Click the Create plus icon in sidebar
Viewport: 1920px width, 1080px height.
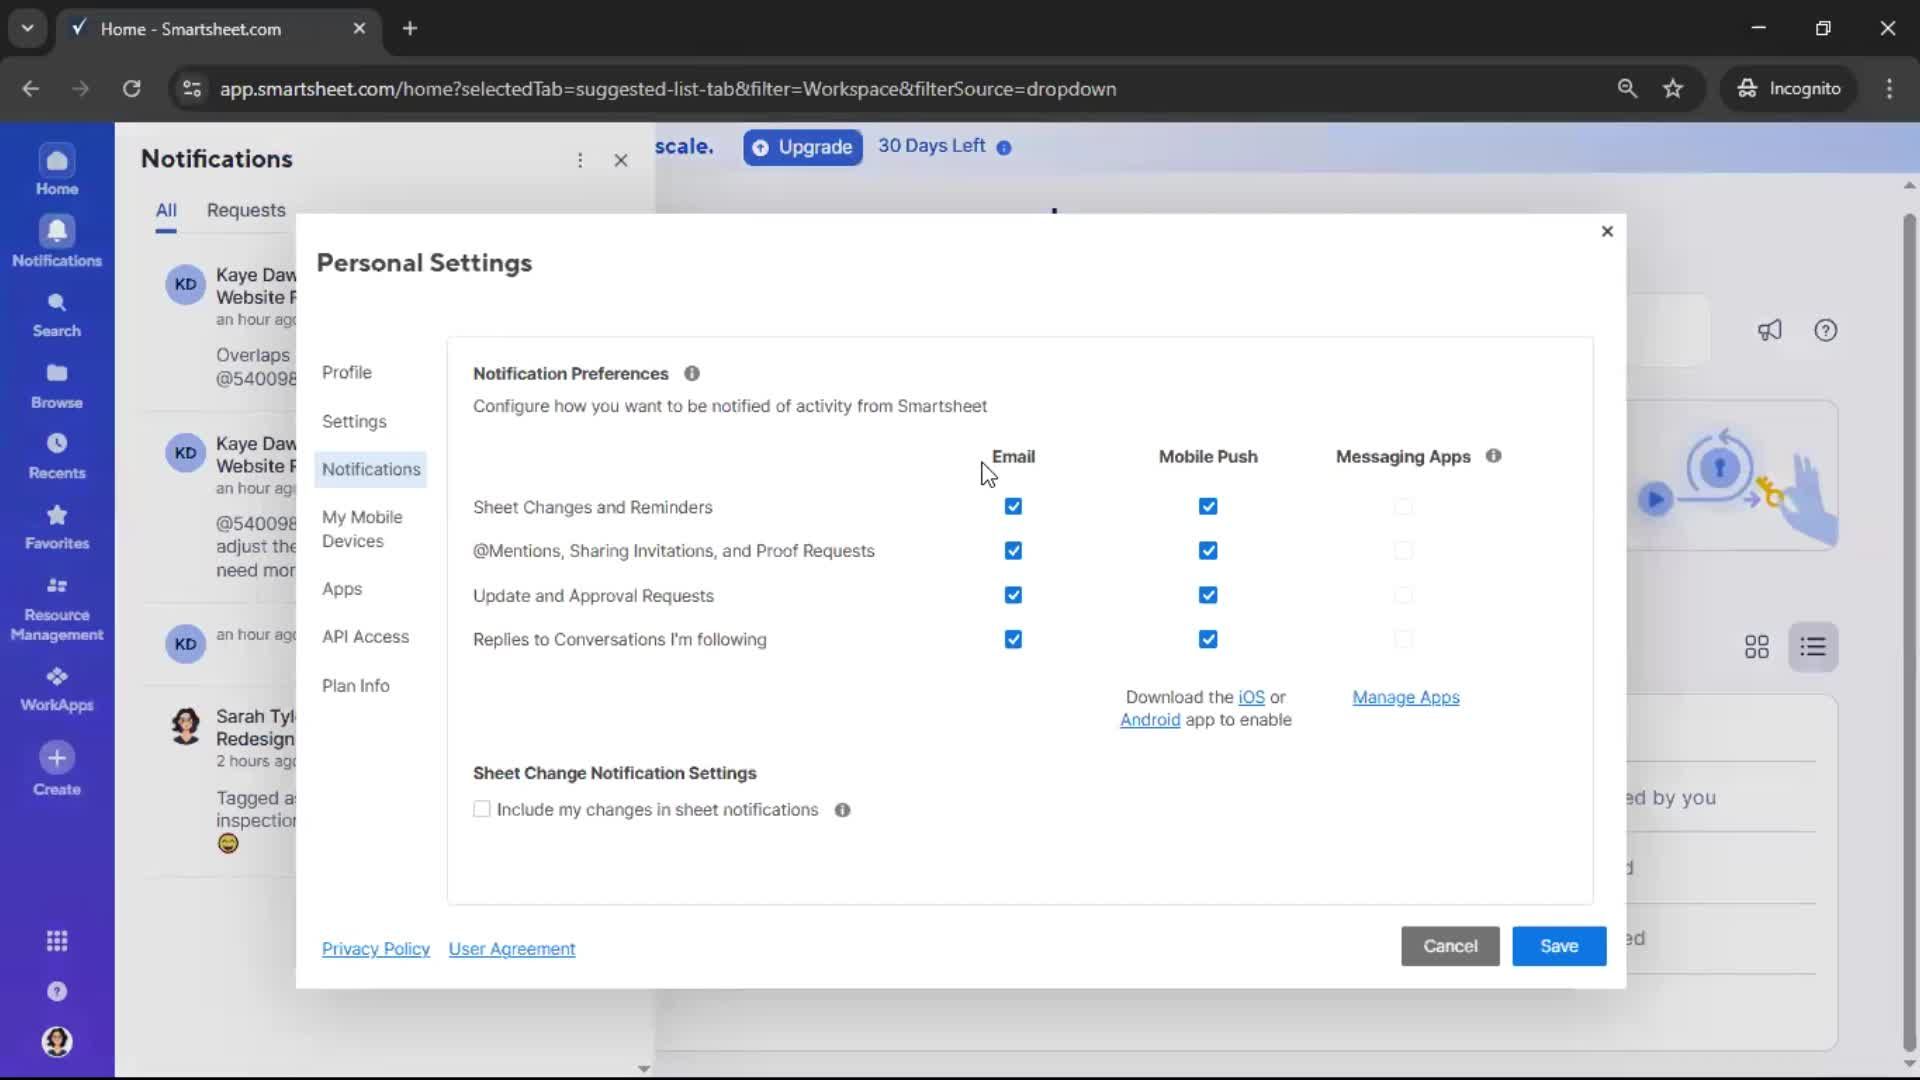(x=57, y=758)
